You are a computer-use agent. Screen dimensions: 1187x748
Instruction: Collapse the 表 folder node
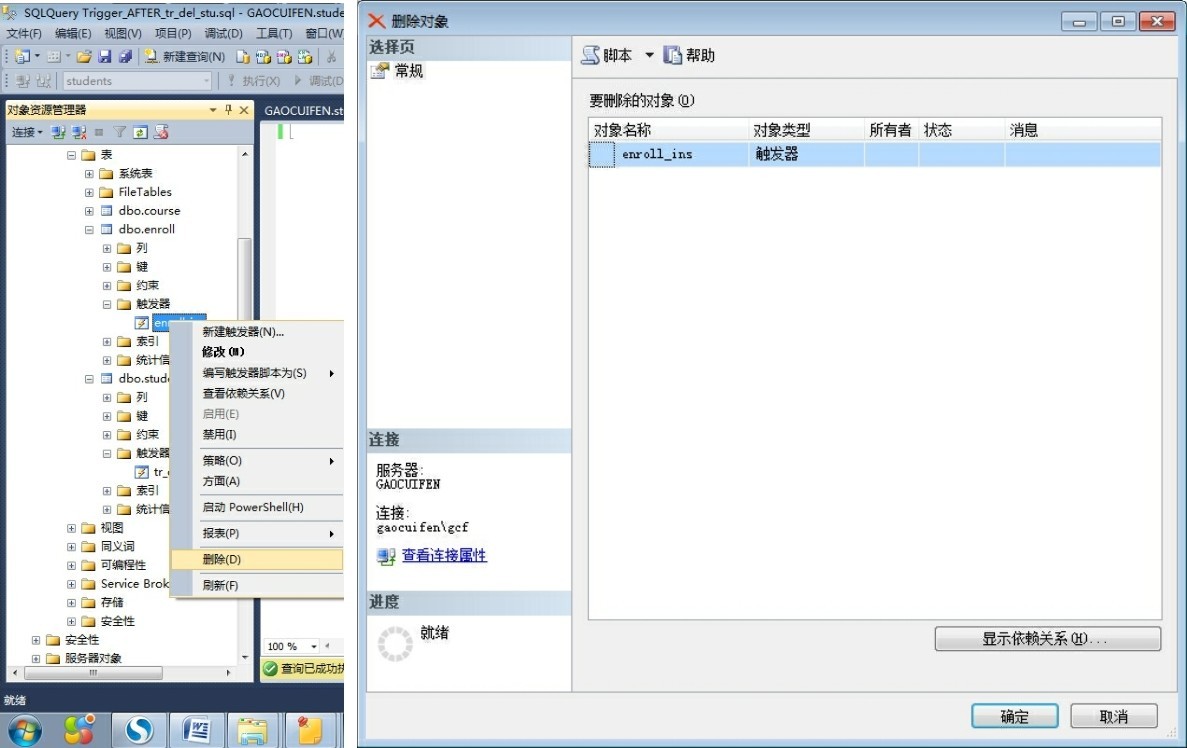[x=71, y=155]
